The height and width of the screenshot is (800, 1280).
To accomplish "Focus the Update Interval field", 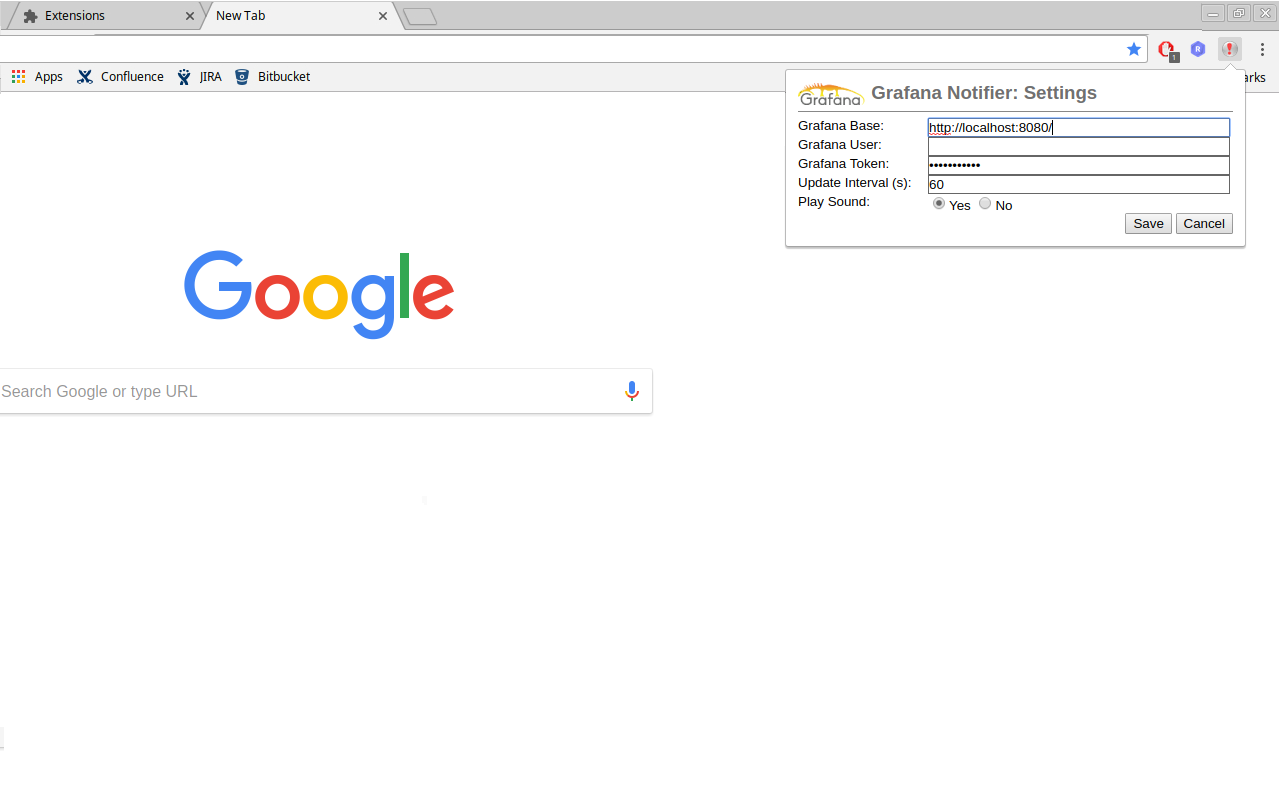I will click(x=1079, y=184).
